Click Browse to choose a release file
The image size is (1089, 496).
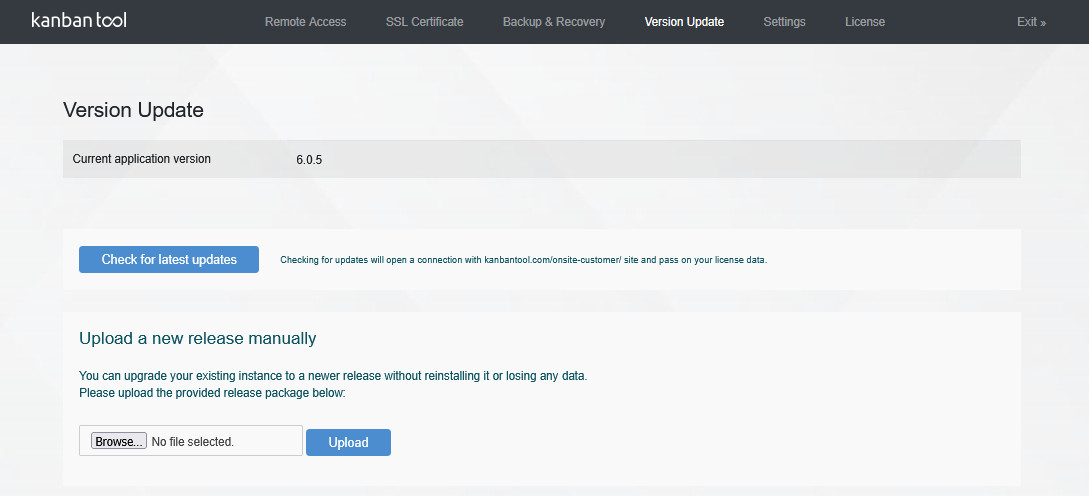click(x=119, y=441)
